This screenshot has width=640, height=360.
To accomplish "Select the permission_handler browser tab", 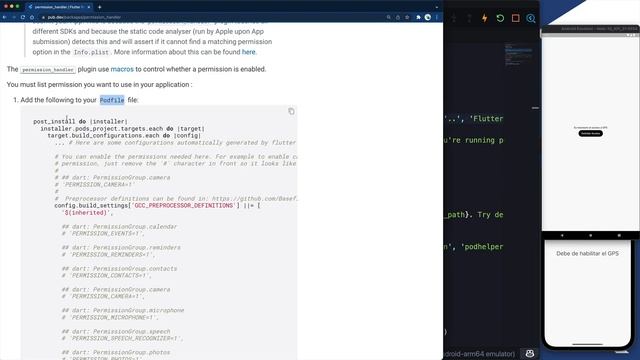I will (x=59, y=7).
